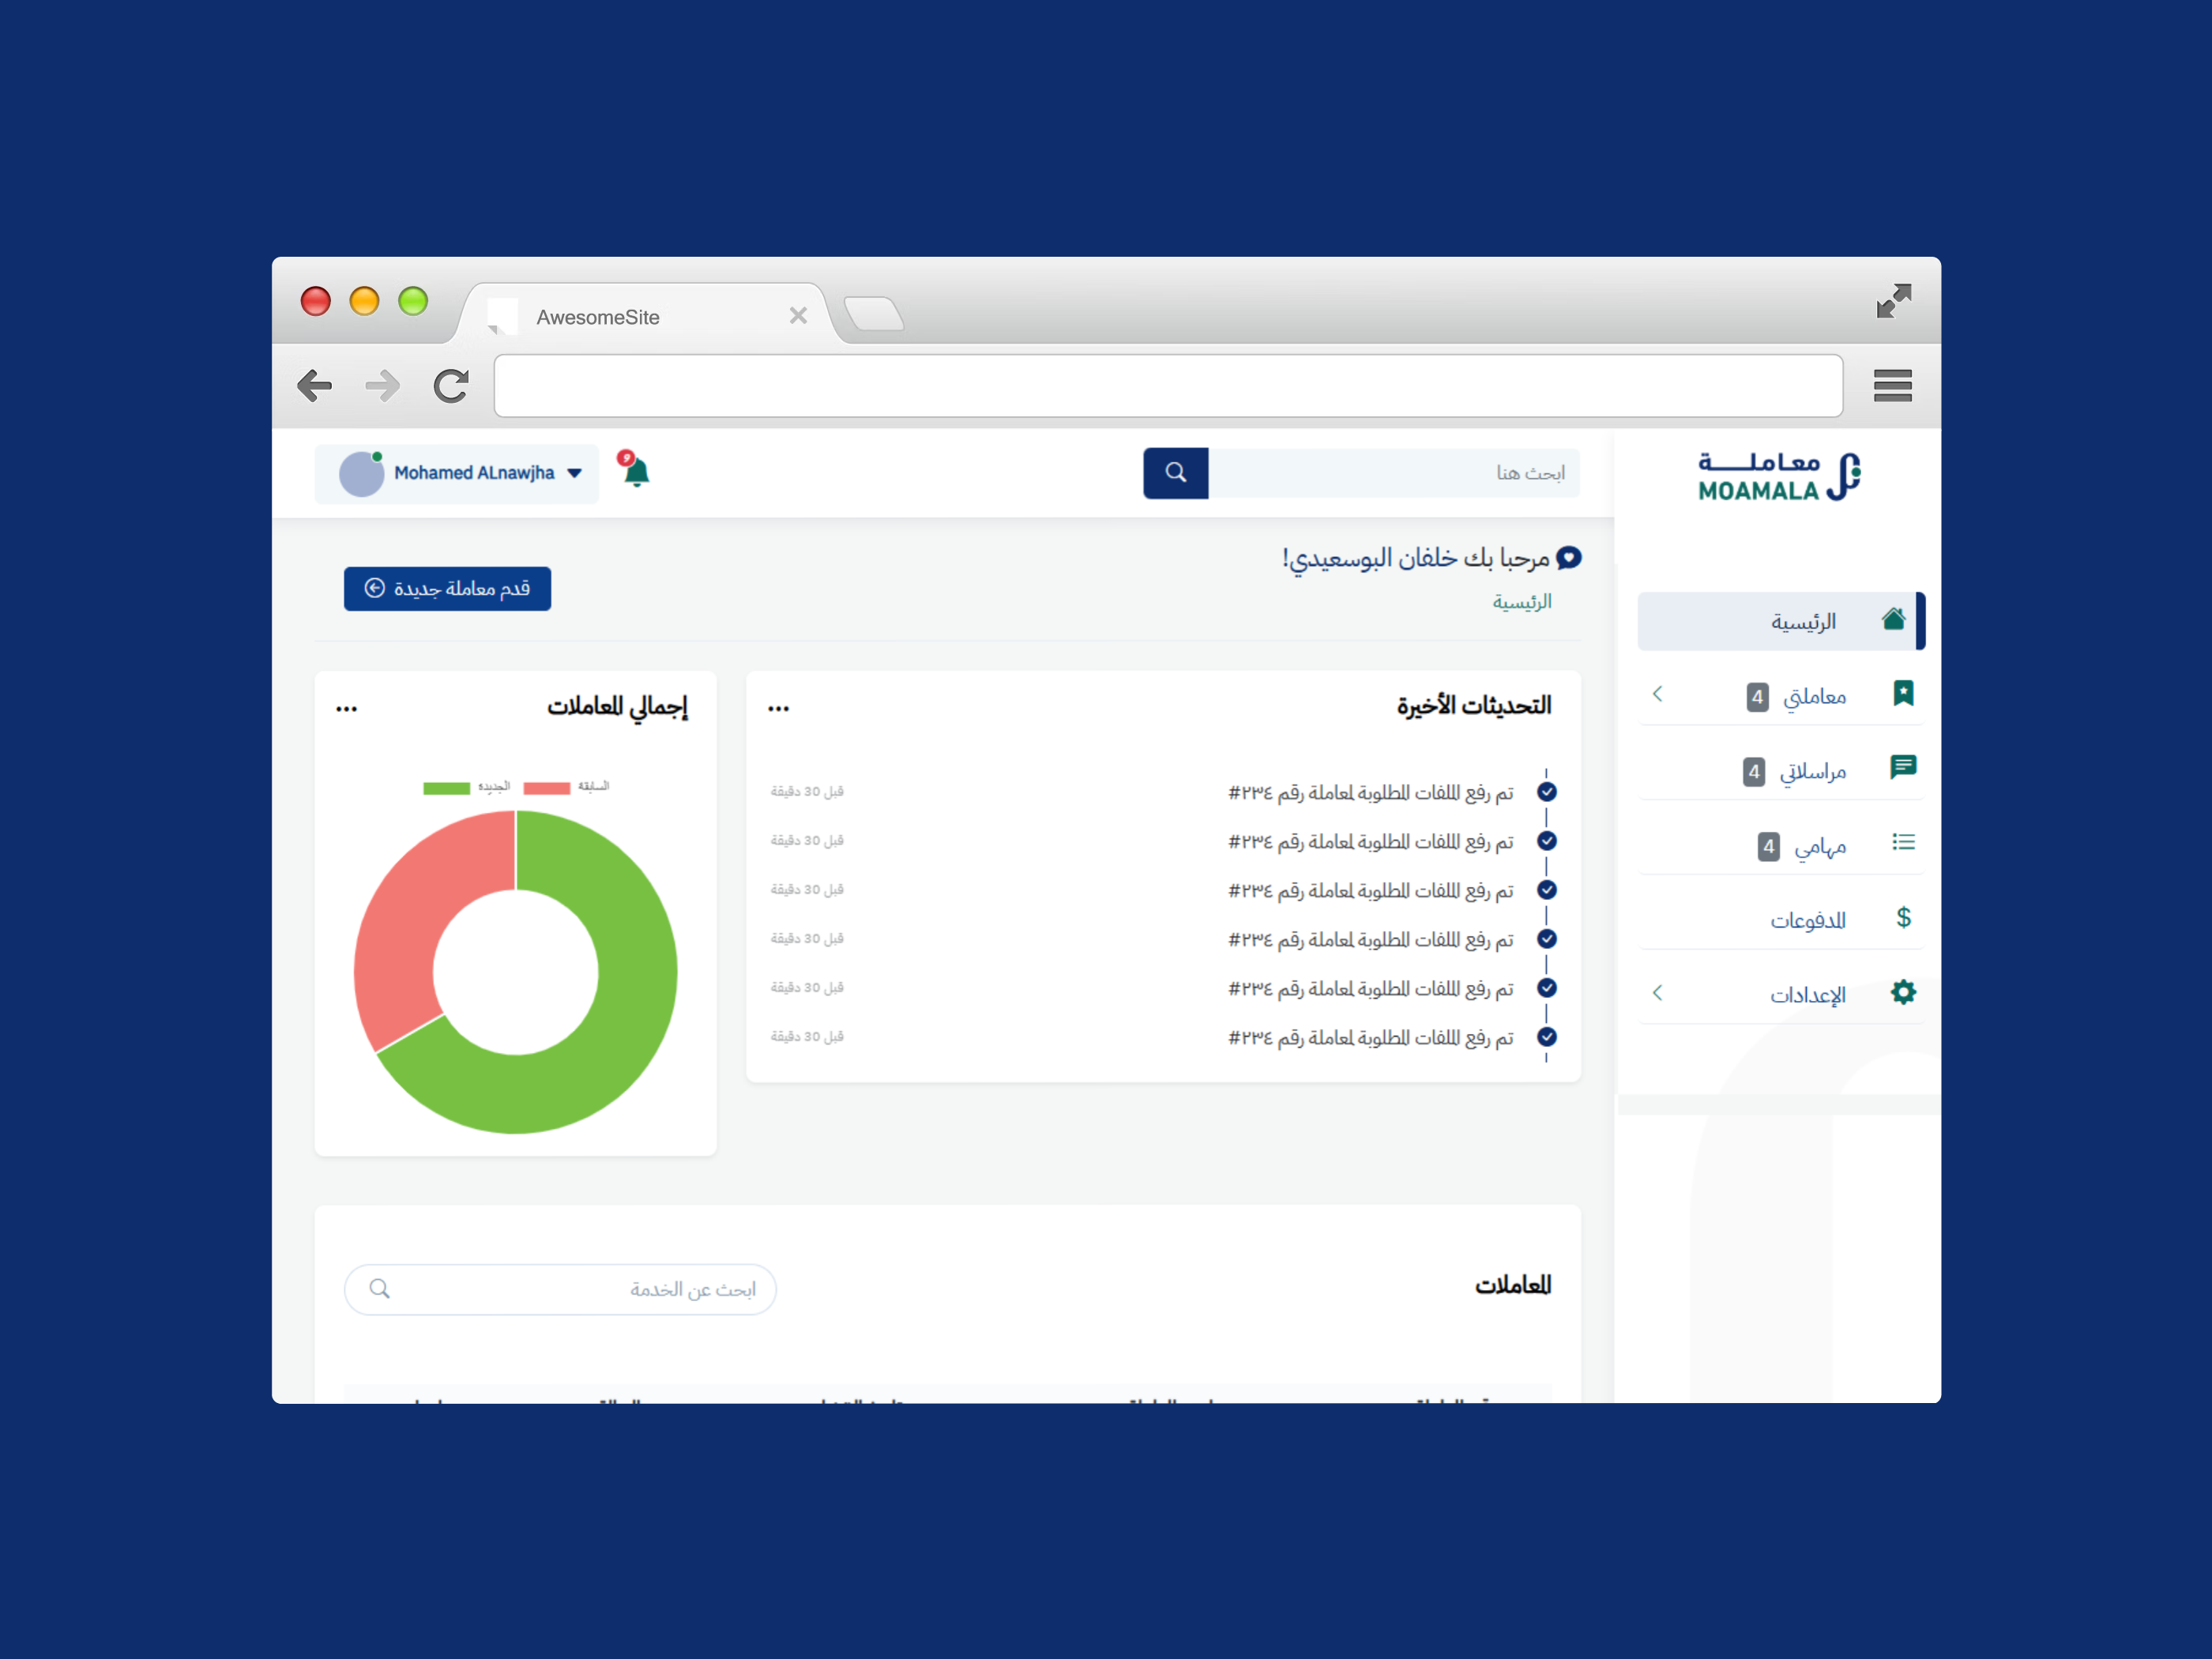Click the مراسلاتي chat icon
2212x1659 pixels.
coord(1903,767)
